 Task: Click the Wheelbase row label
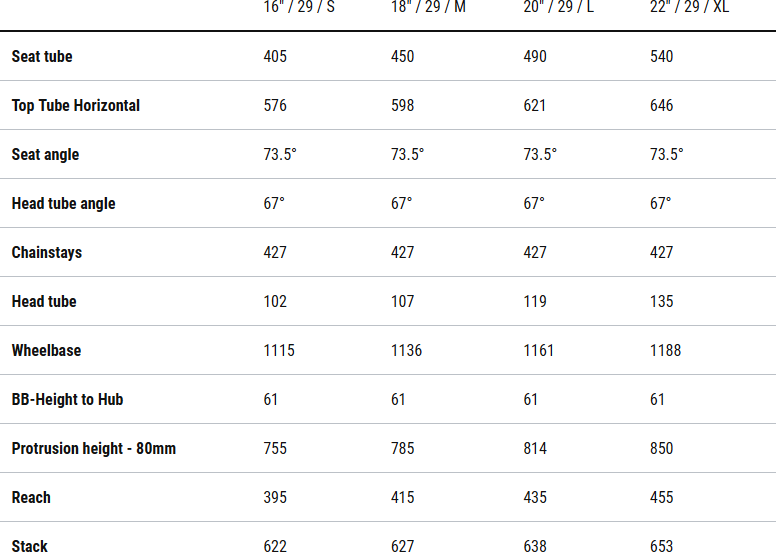pyautogui.click(x=46, y=350)
